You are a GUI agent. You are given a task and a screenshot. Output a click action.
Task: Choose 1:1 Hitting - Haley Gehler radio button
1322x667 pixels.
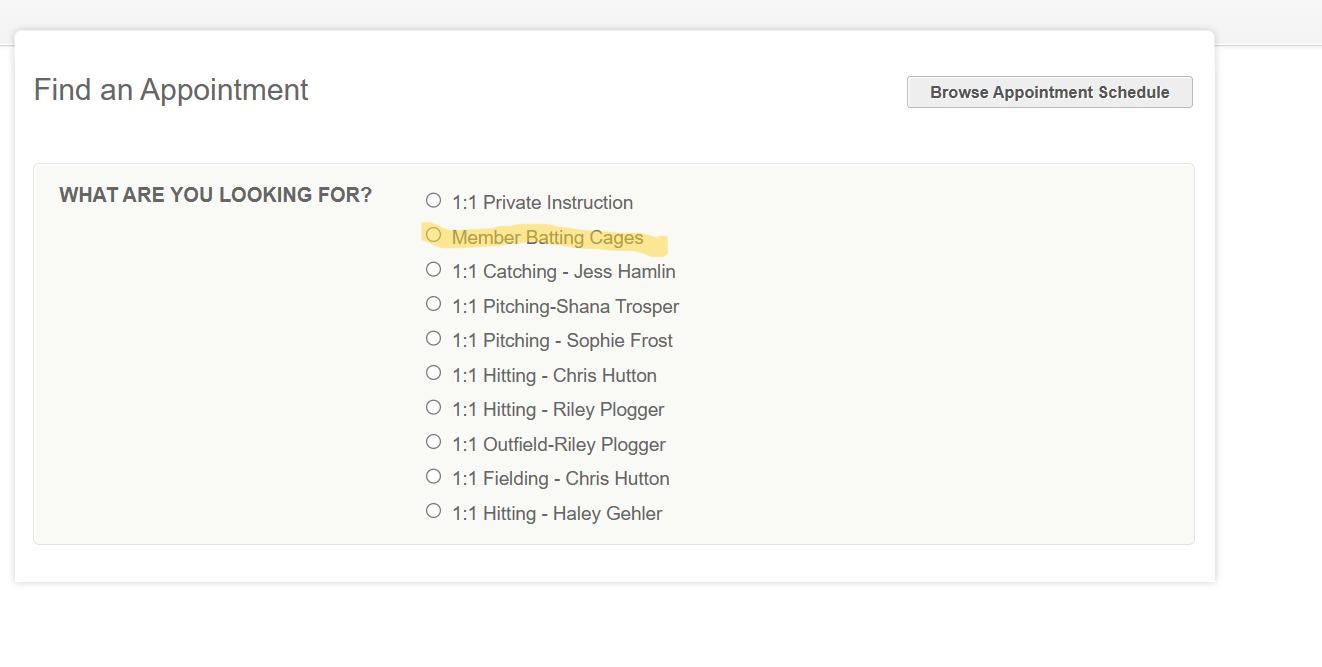pyautogui.click(x=433, y=511)
